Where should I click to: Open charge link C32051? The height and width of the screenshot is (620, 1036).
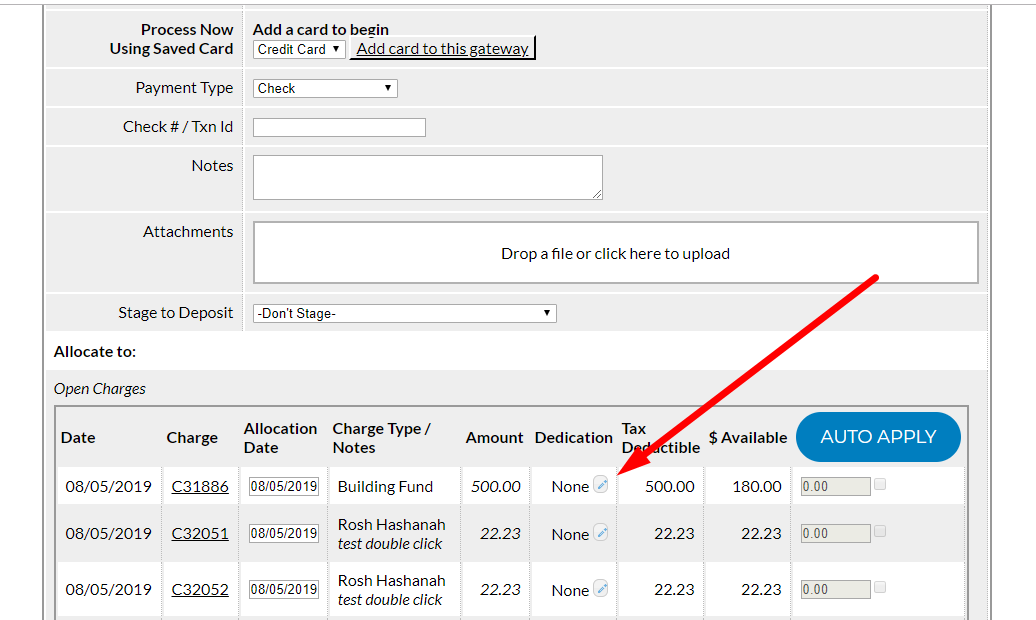tap(200, 534)
